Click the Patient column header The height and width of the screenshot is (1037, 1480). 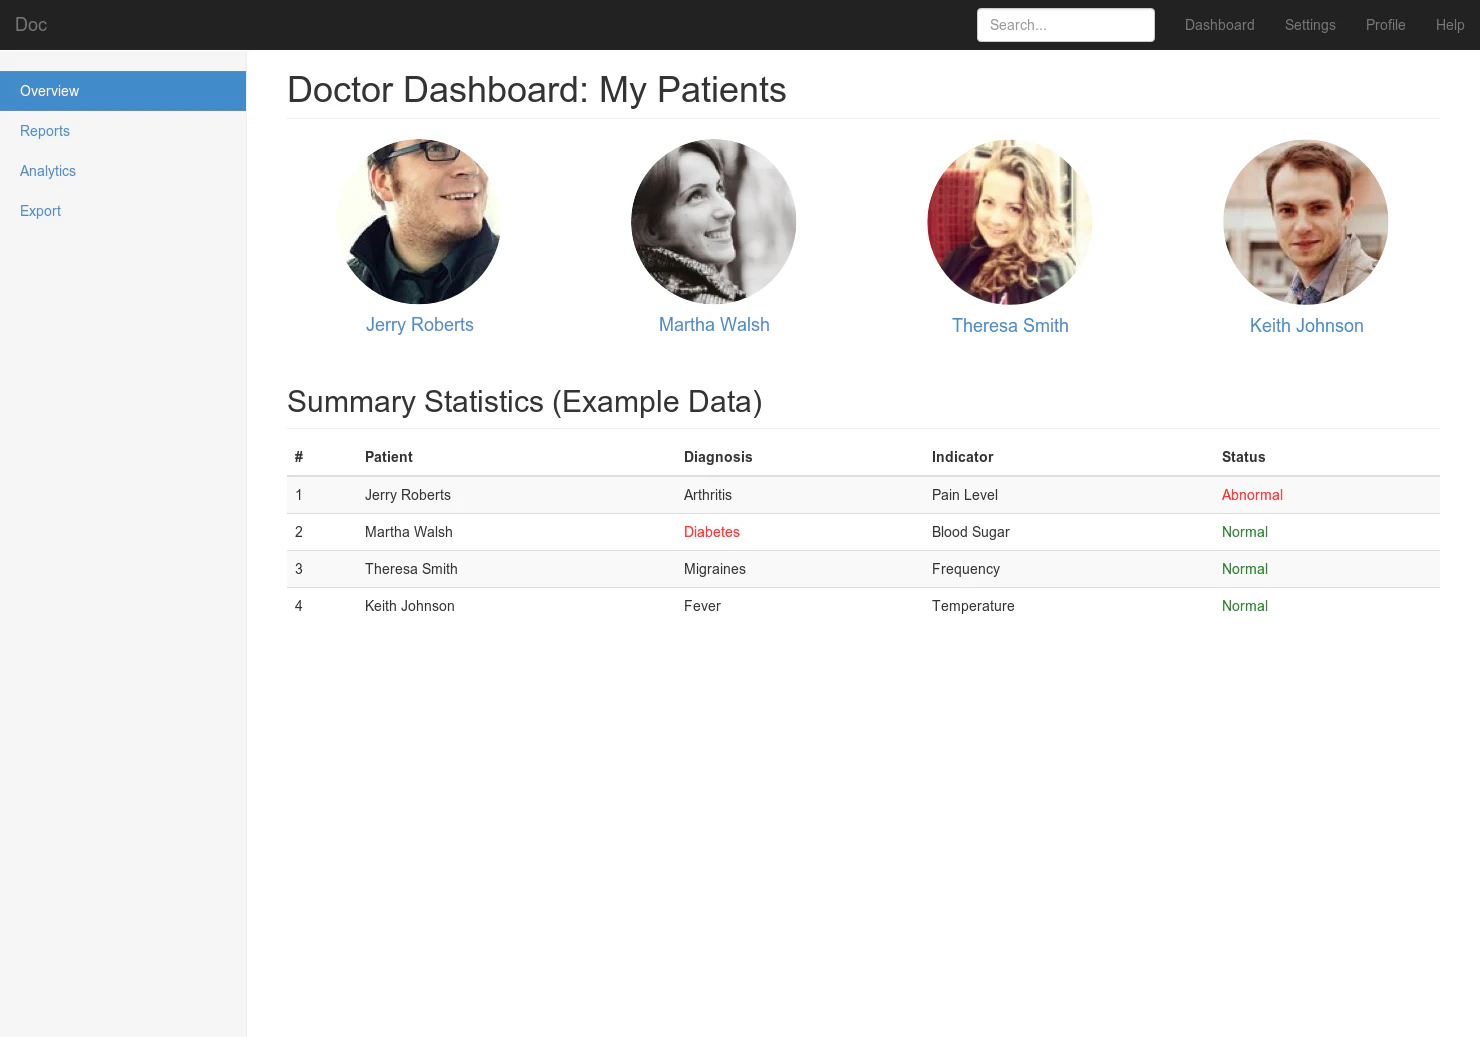pyautogui.click(x=389, y=457)
